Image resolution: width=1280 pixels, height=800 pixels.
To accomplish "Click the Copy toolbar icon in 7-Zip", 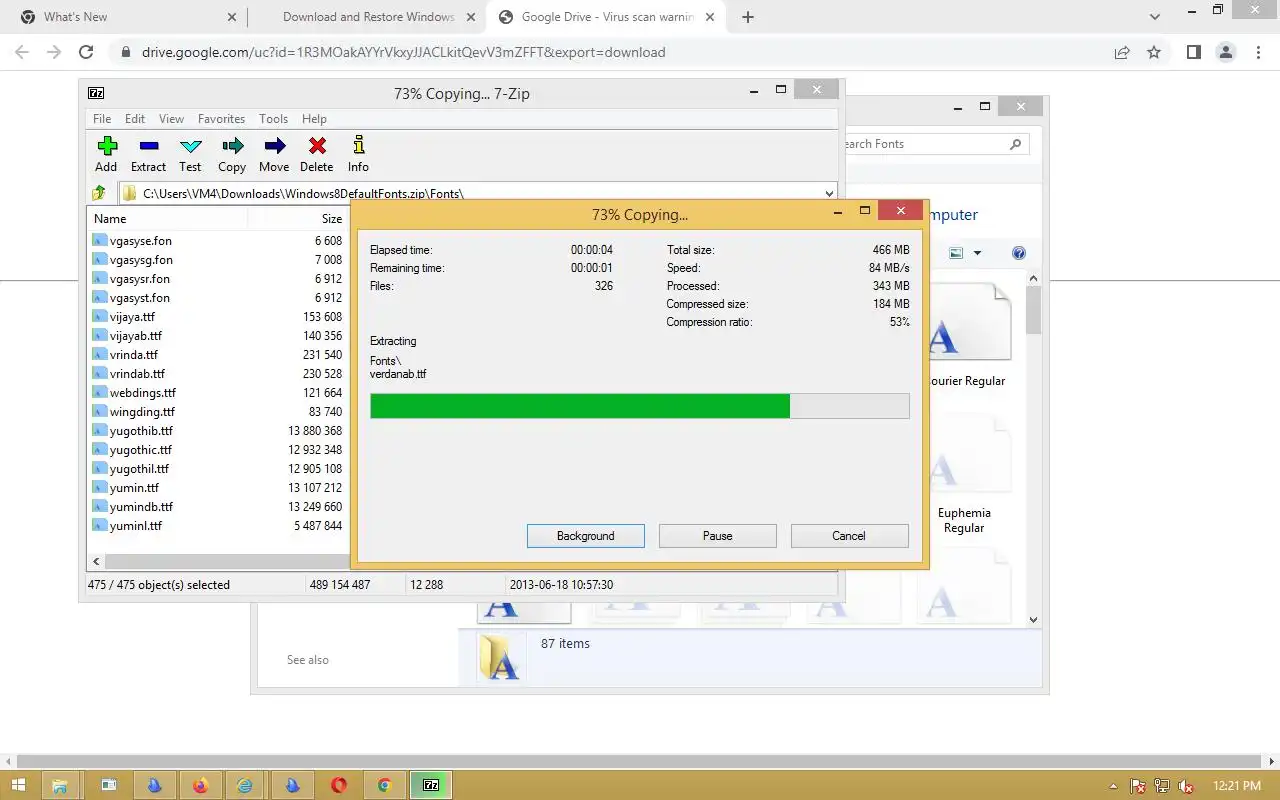I will 232,146.
